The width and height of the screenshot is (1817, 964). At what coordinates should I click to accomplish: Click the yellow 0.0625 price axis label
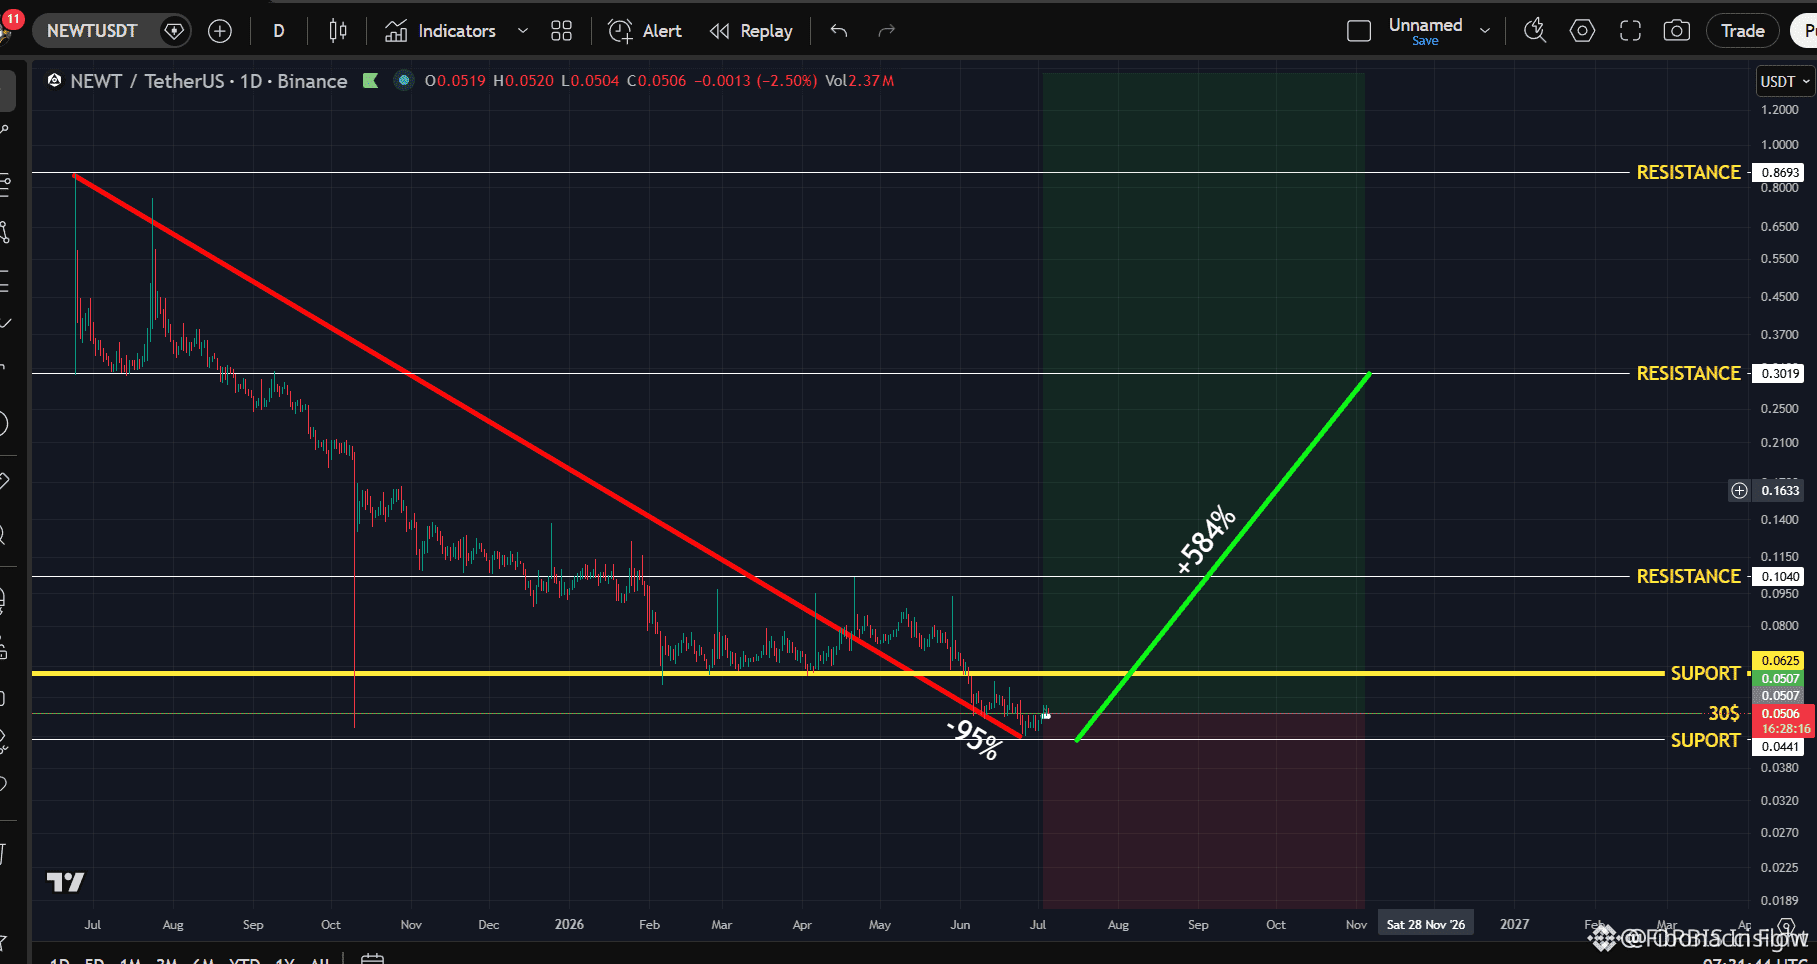tap(1780, 660)
